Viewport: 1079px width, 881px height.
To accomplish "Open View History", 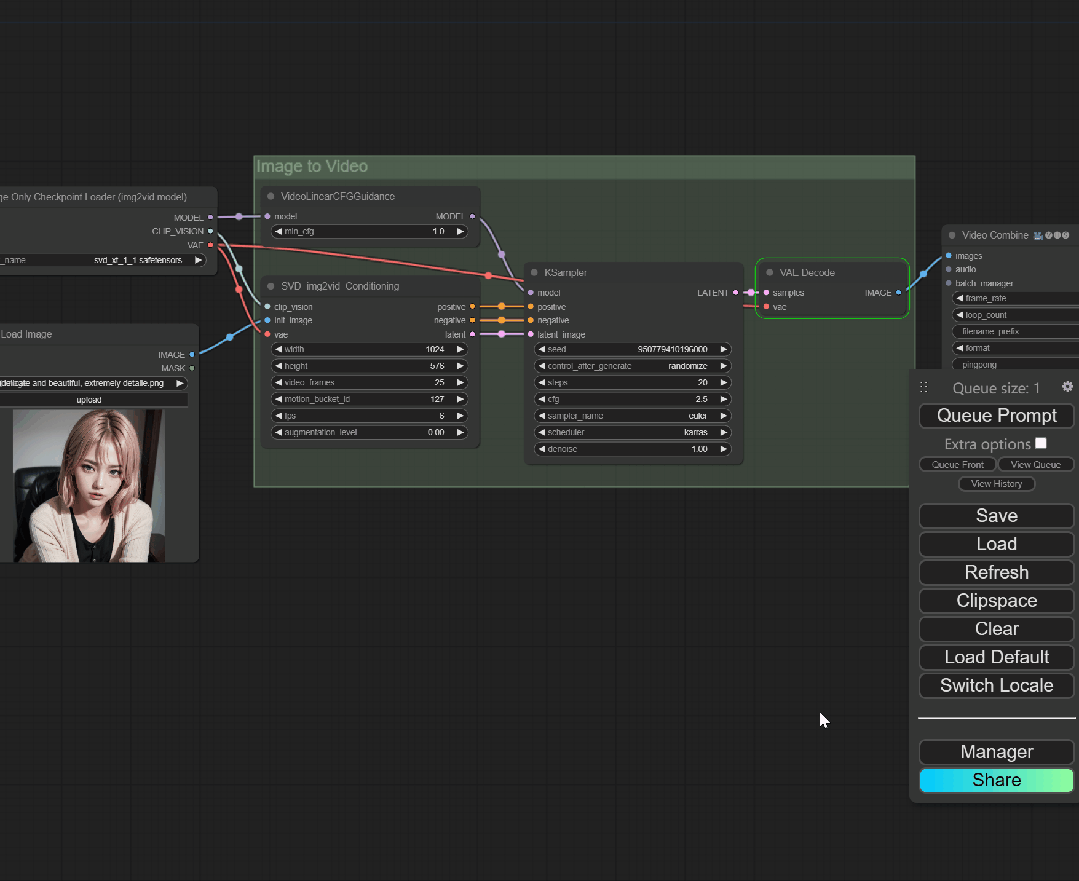I will click(996, 484).
